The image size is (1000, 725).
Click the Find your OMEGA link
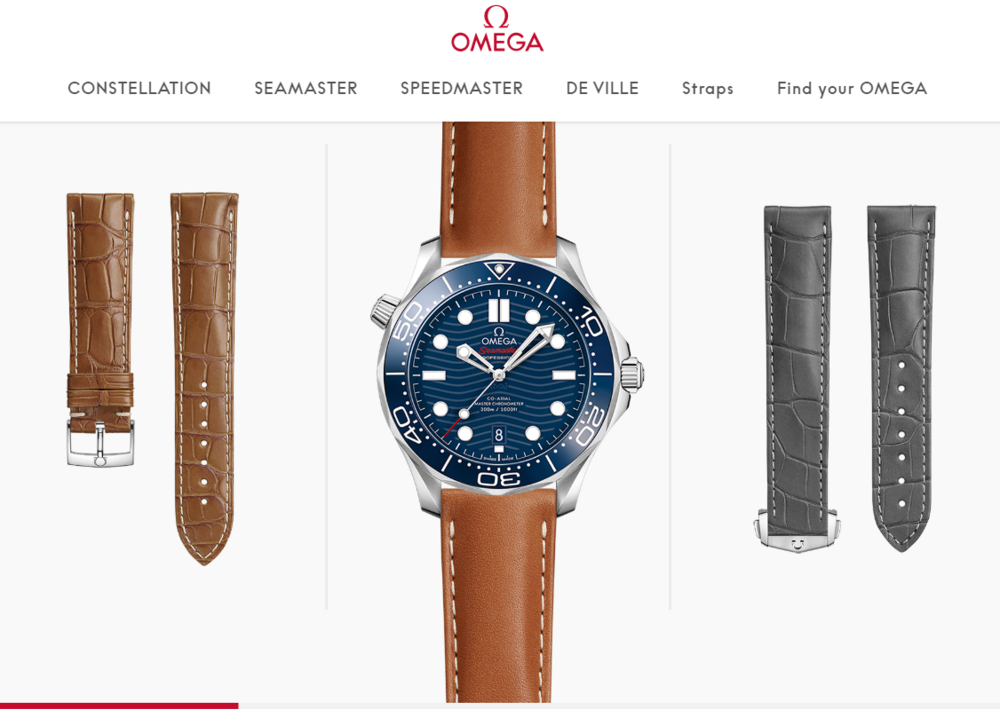[x=851, y=88]
